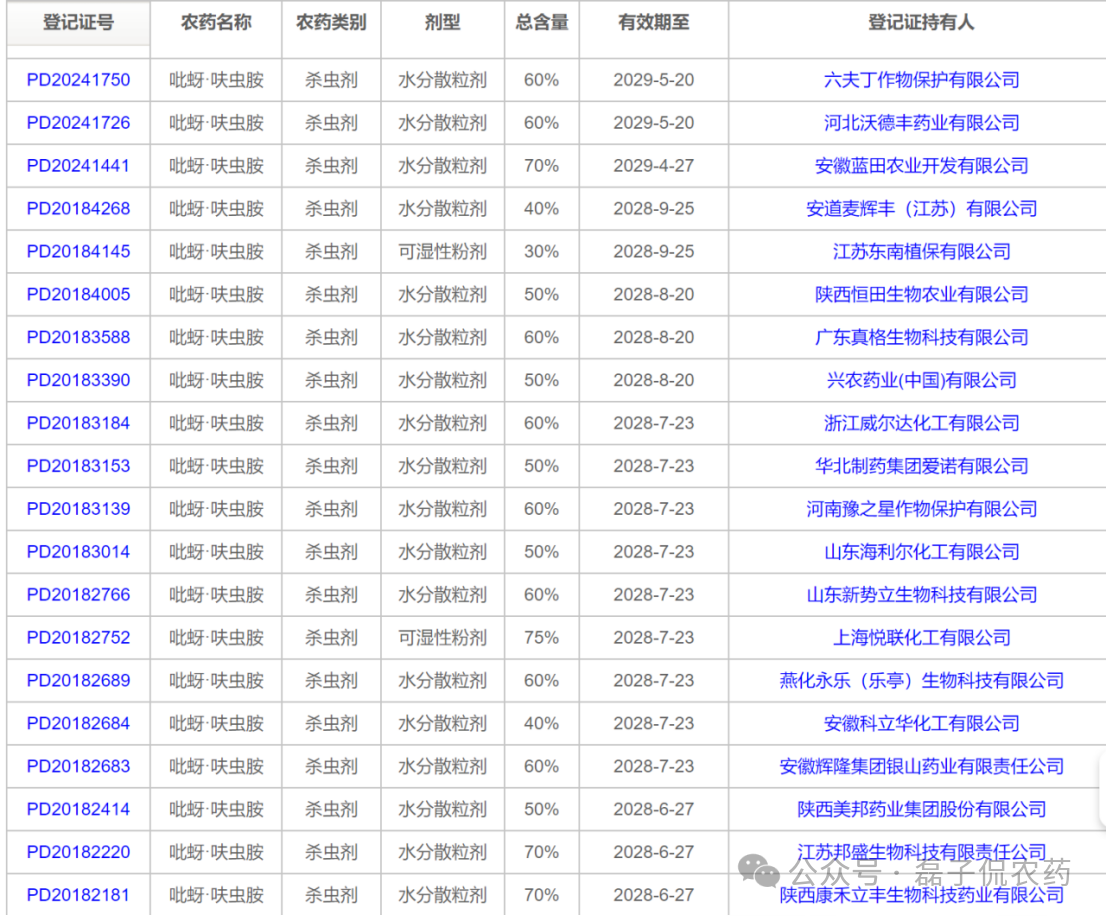Open registration PD20182683 link

(x=78, y=766)
